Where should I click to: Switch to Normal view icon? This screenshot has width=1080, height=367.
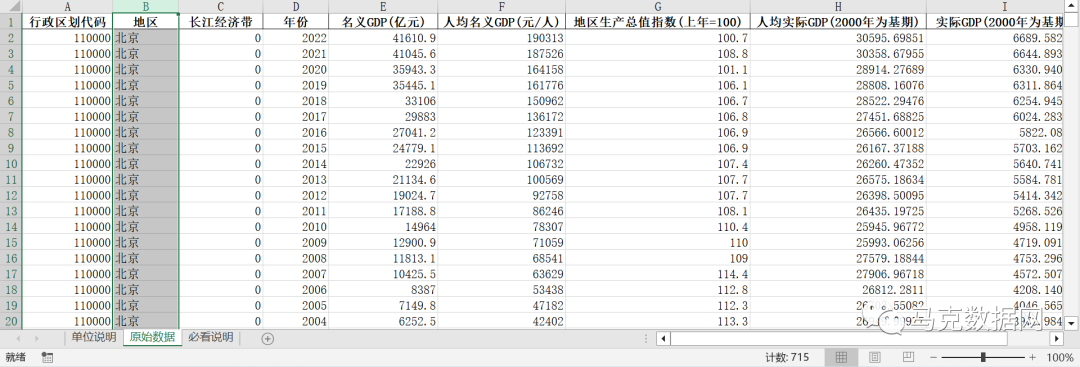tap(841, 357)
